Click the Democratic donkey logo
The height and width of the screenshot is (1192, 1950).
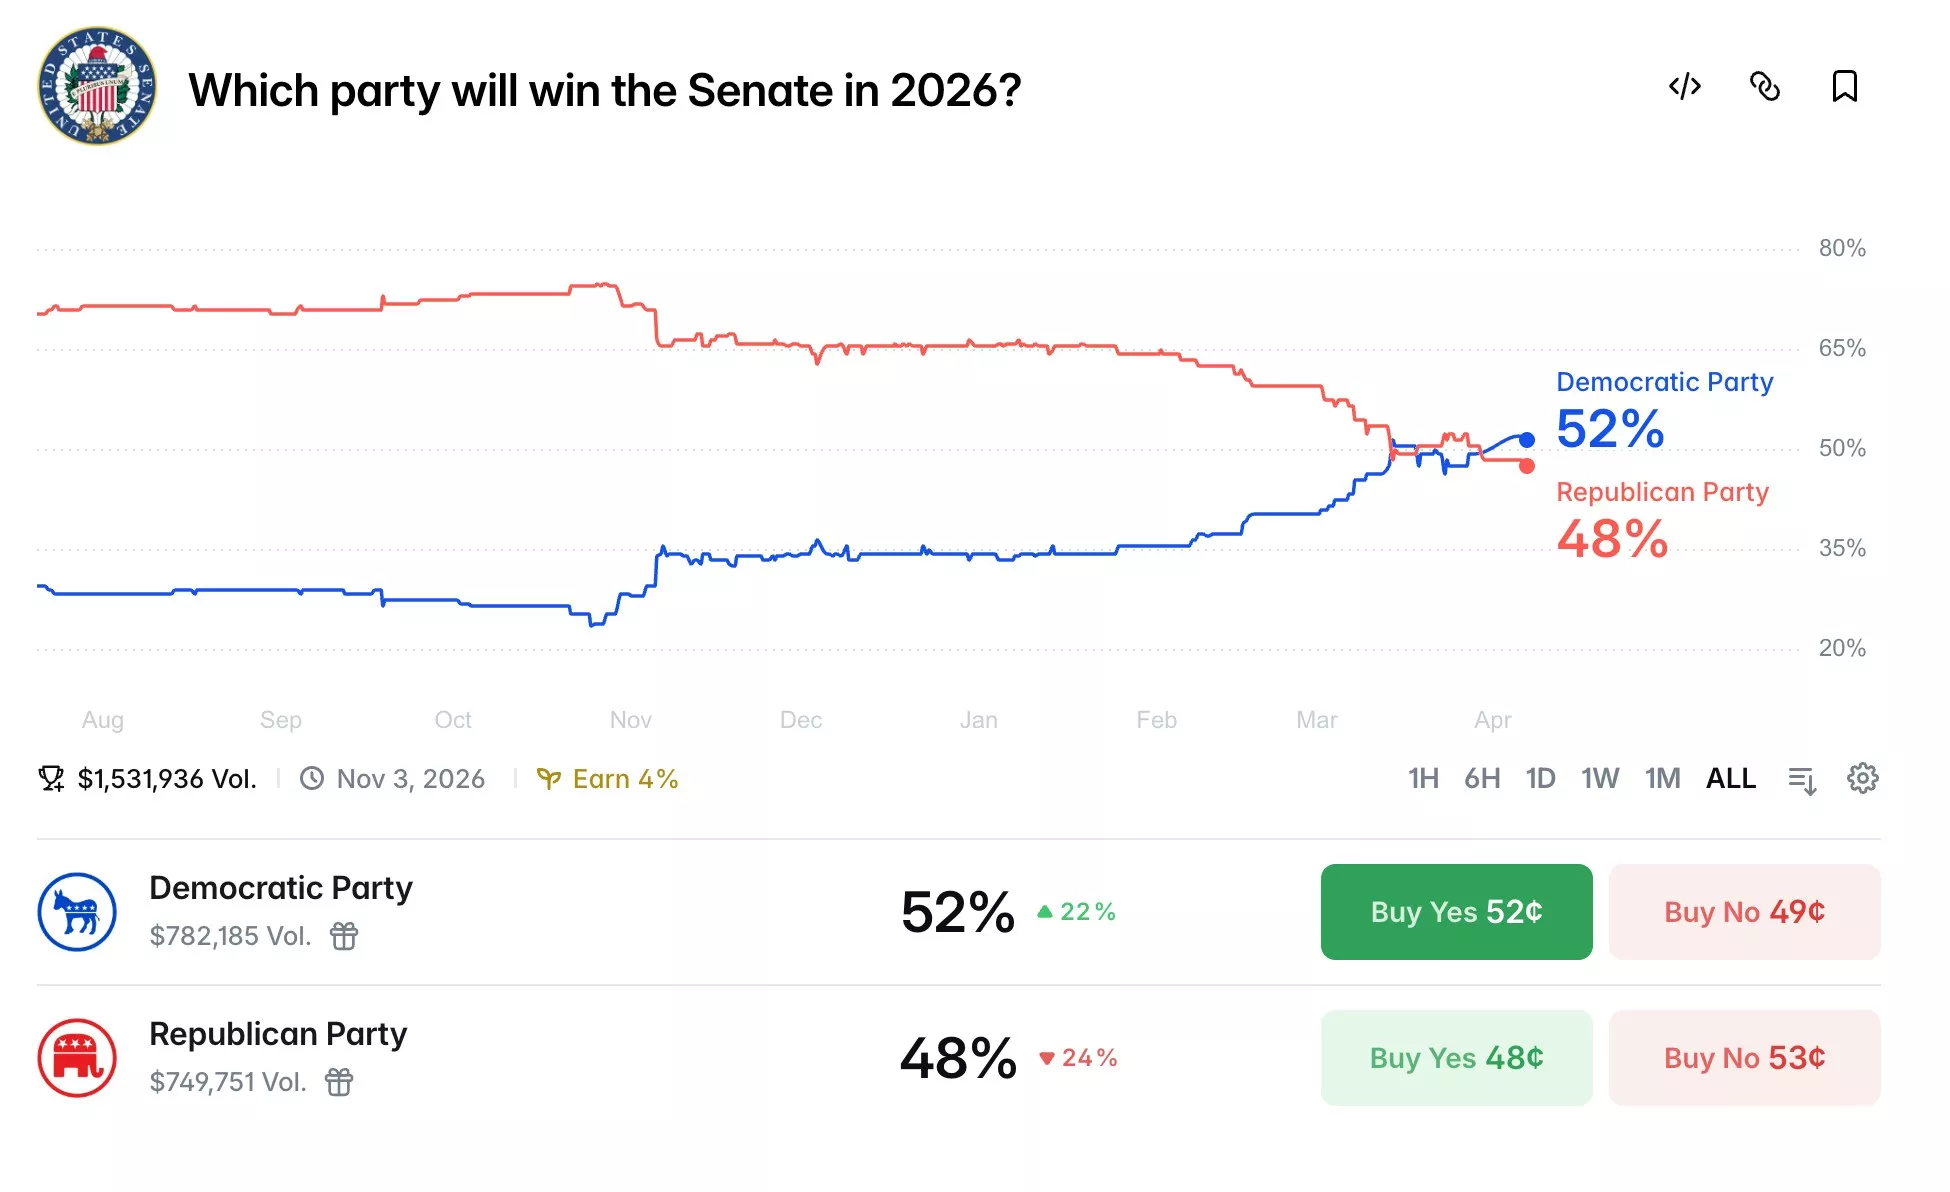77,912
